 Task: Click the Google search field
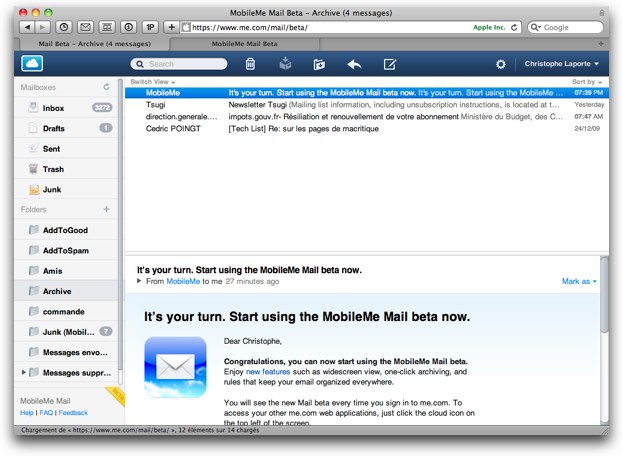click(566, 27)
